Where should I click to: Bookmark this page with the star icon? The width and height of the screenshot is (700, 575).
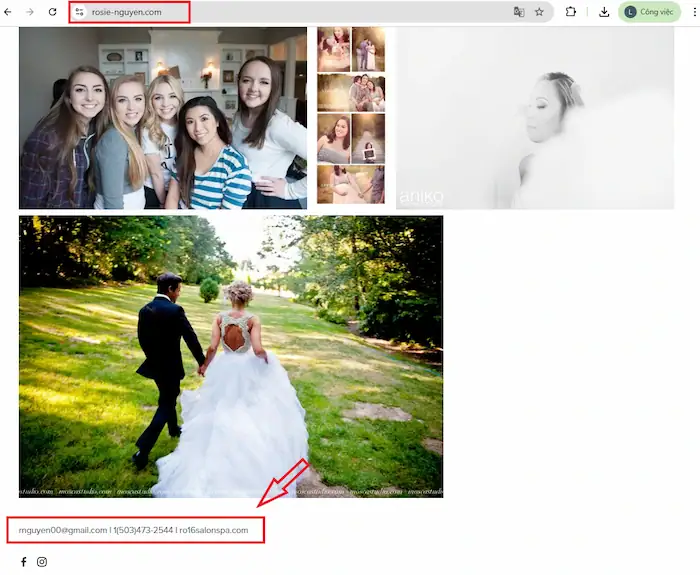click(x=539, y=12)
